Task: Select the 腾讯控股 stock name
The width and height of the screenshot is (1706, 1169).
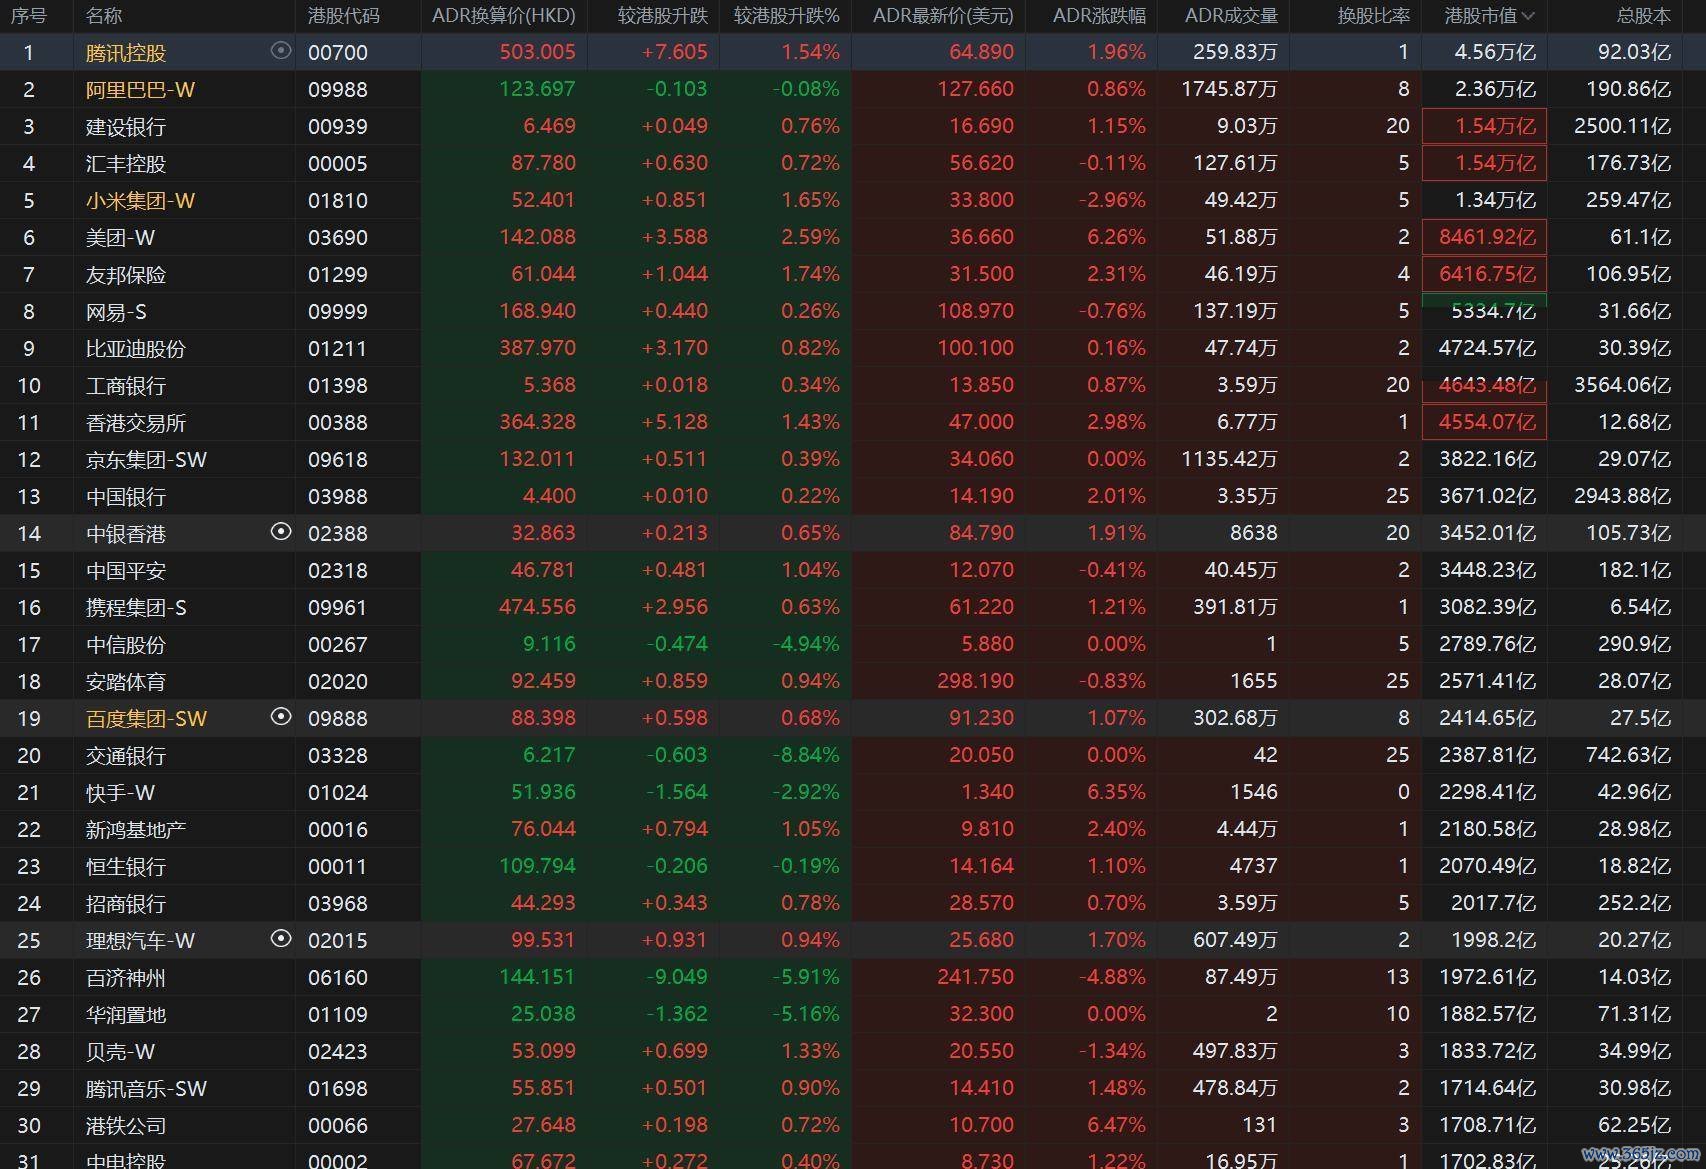Action: tap(126, 52)
